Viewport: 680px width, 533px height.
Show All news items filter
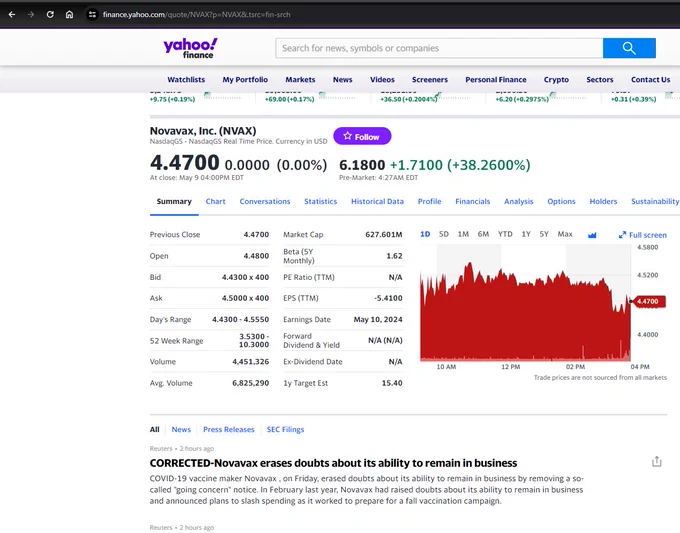click(154, 429)
